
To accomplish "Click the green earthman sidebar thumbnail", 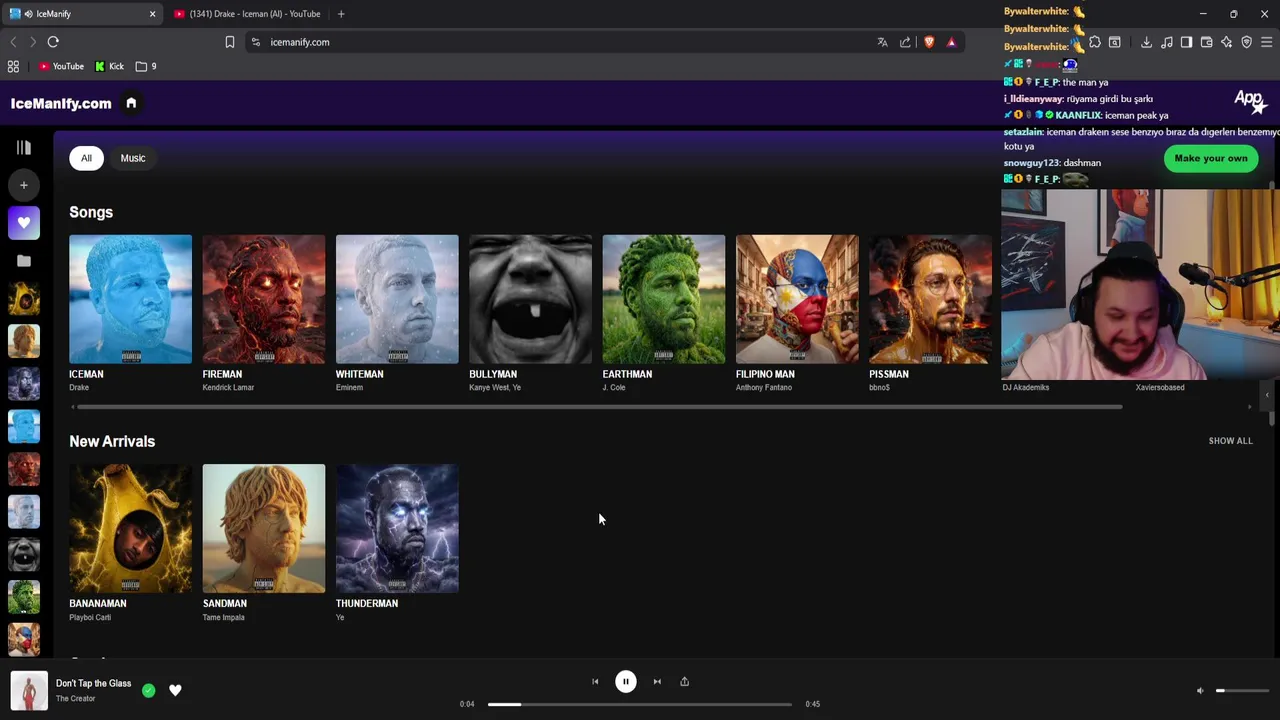I will click(24, 597).
